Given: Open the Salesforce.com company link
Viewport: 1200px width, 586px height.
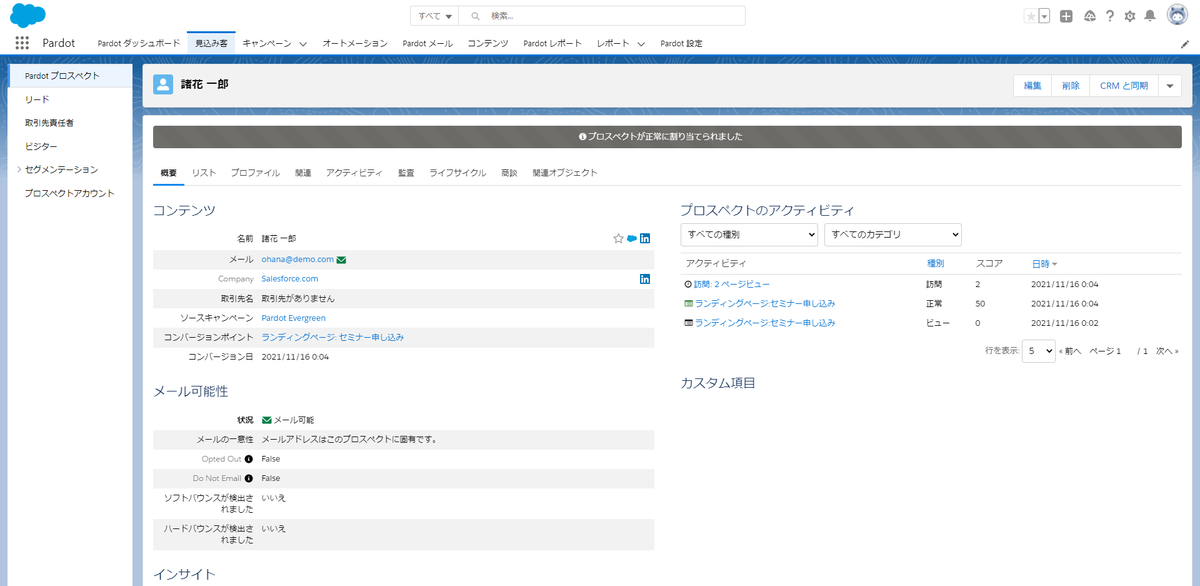Looking at the screenshot, I should pos(290,279).
